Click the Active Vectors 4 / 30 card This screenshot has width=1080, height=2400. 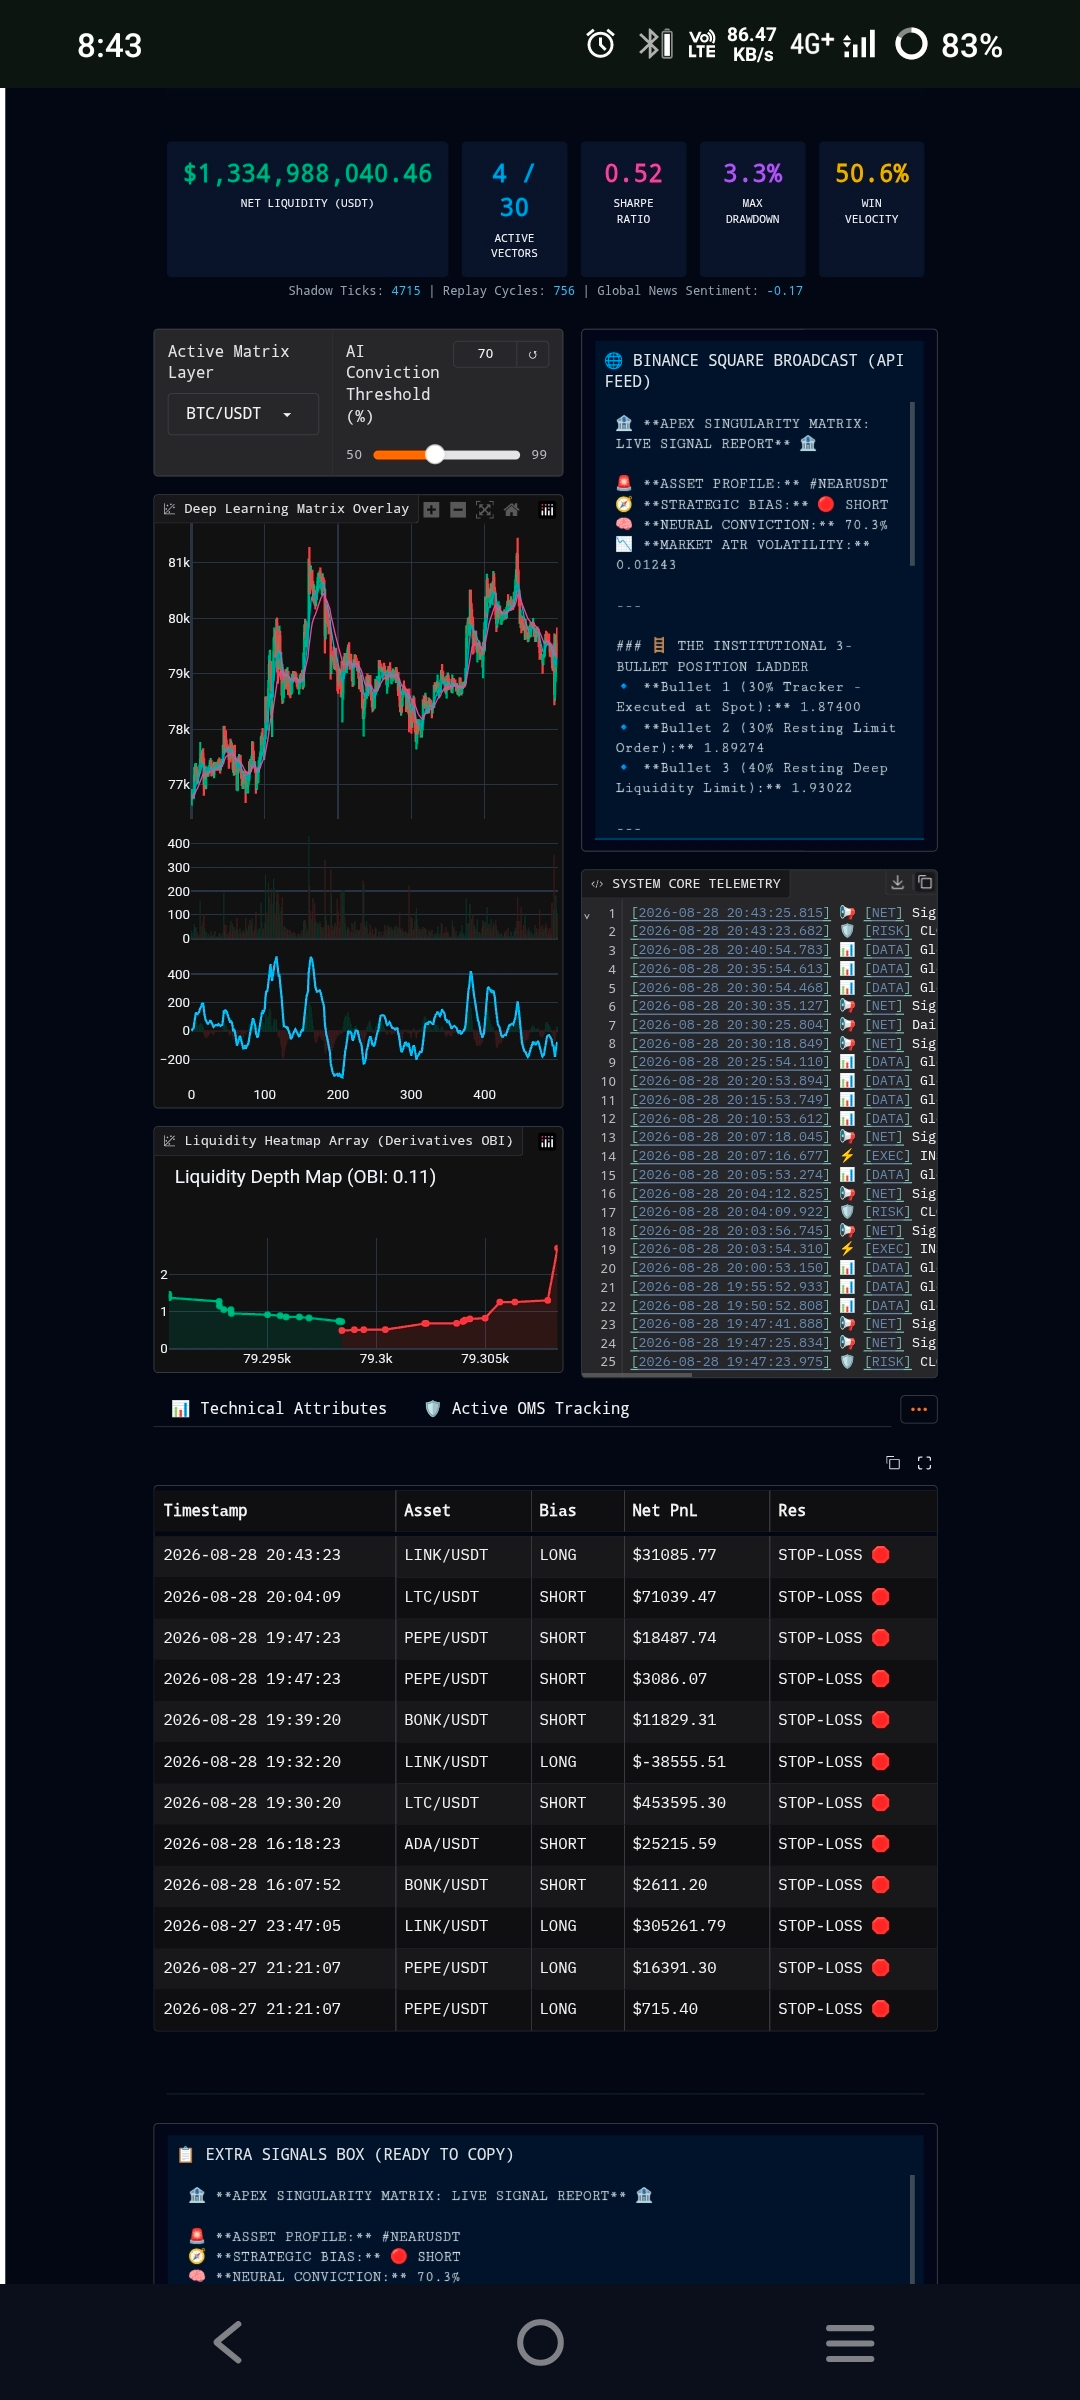514,208
